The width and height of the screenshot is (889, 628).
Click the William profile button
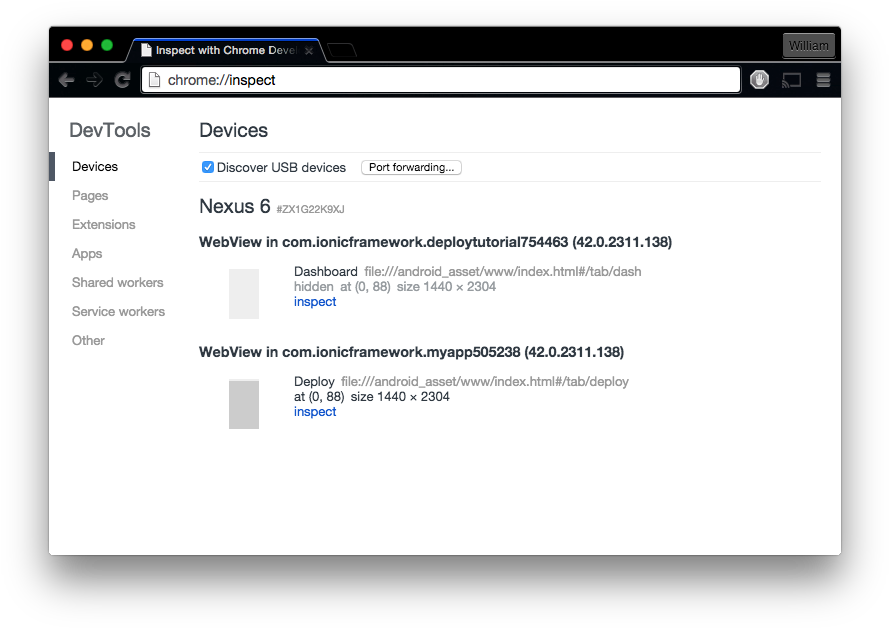click(808, 45)
